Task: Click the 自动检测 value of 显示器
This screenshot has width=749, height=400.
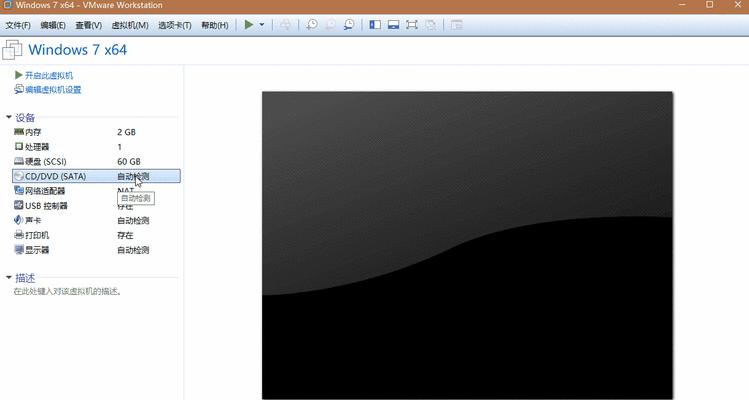Action: (133, 250)
